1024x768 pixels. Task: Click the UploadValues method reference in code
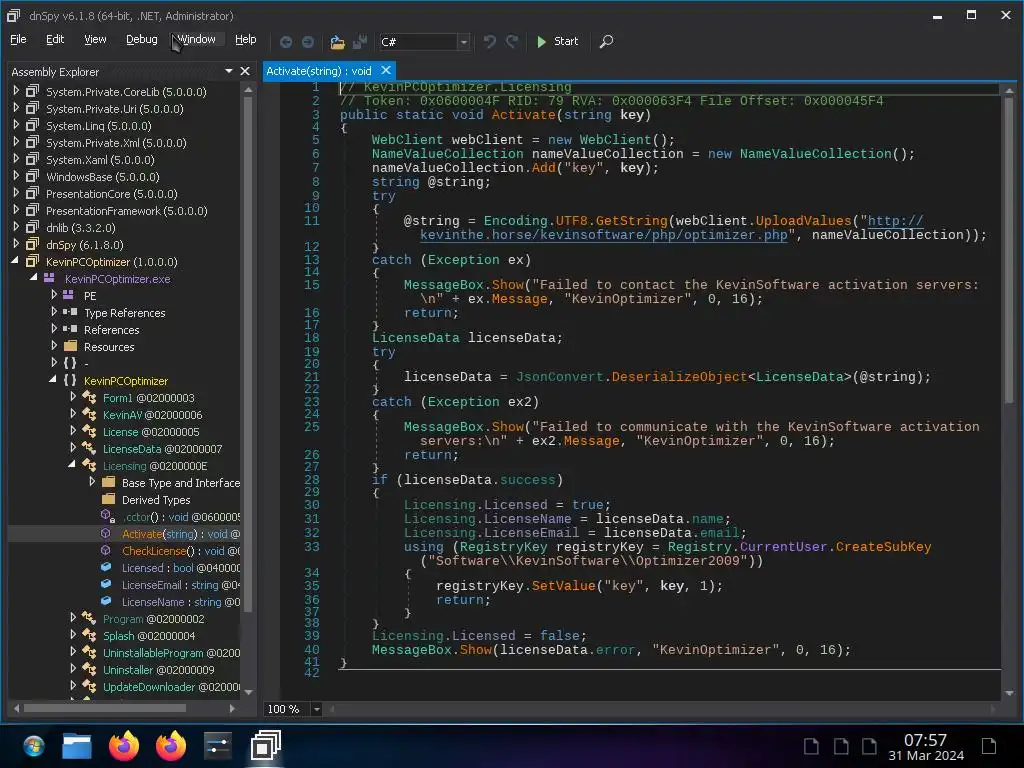coord(803,221)
